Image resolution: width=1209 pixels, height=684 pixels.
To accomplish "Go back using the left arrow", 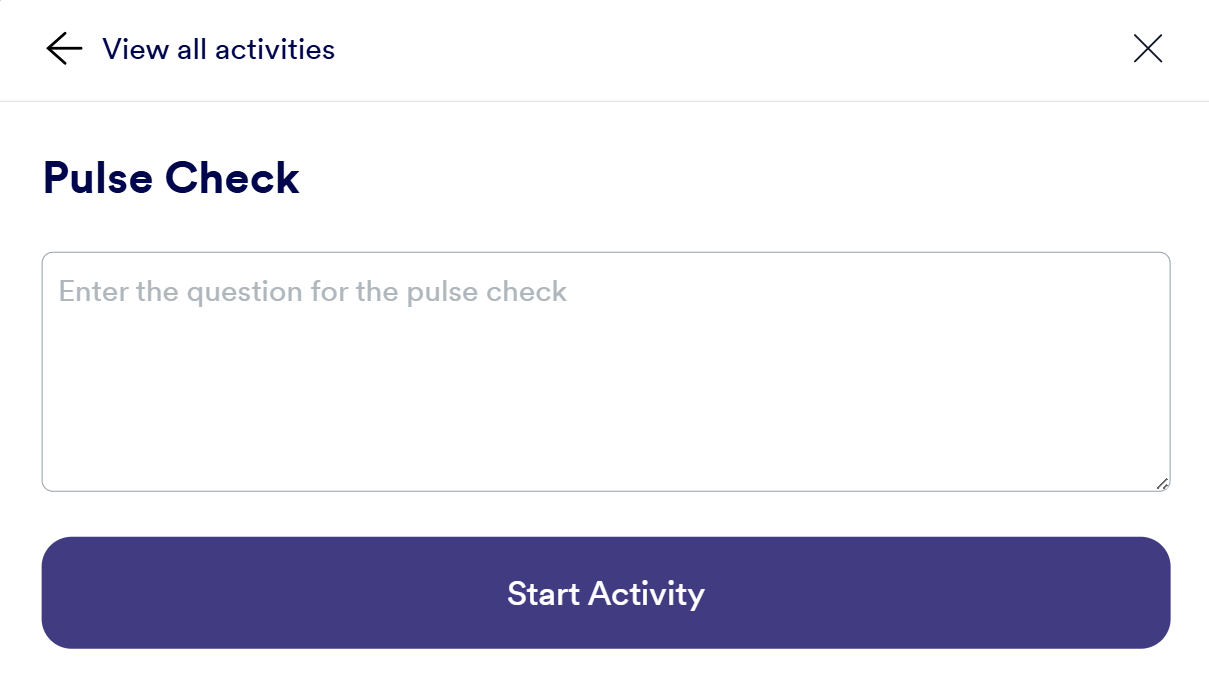I will [64, 49].
